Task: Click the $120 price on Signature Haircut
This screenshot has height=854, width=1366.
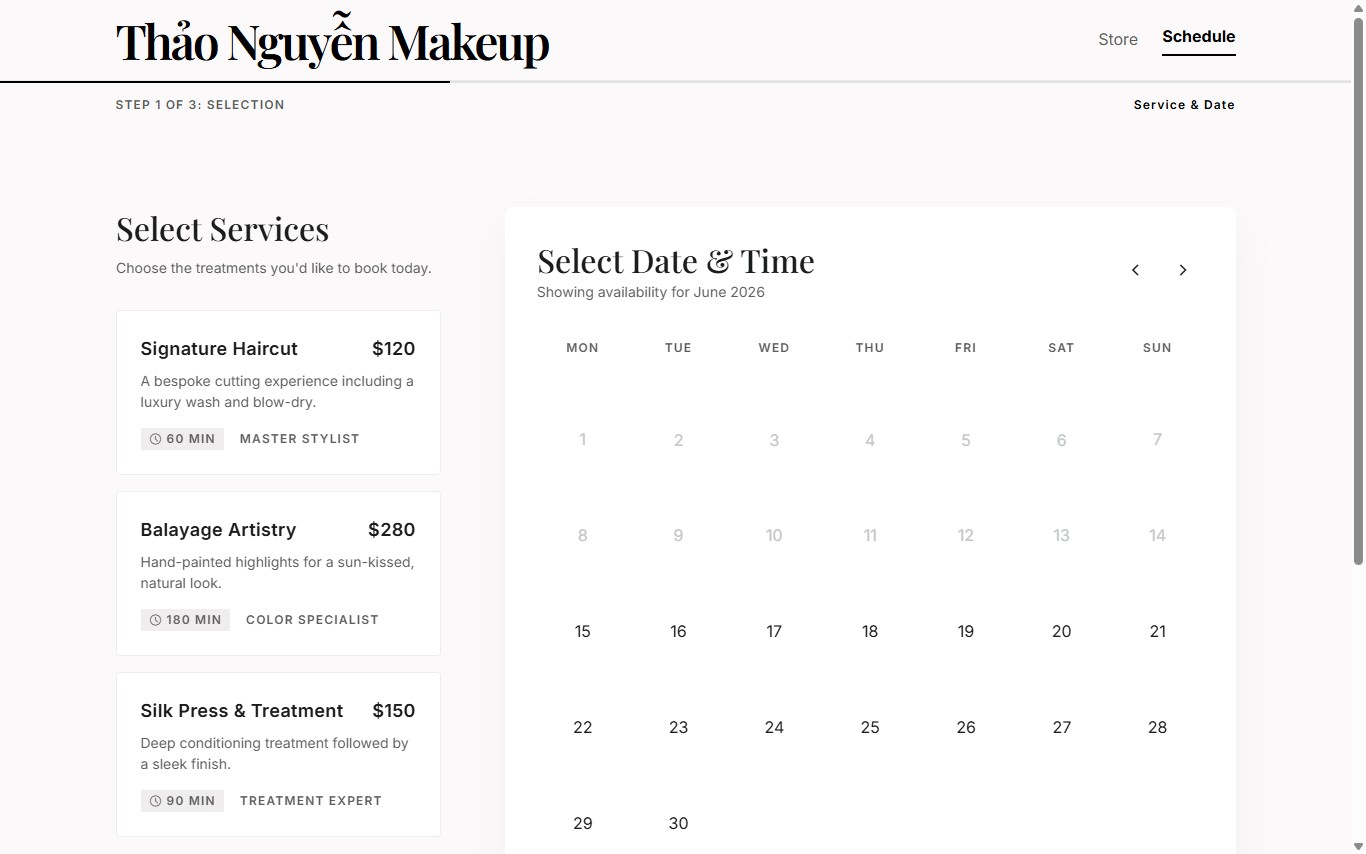Action: pos(393,349)
